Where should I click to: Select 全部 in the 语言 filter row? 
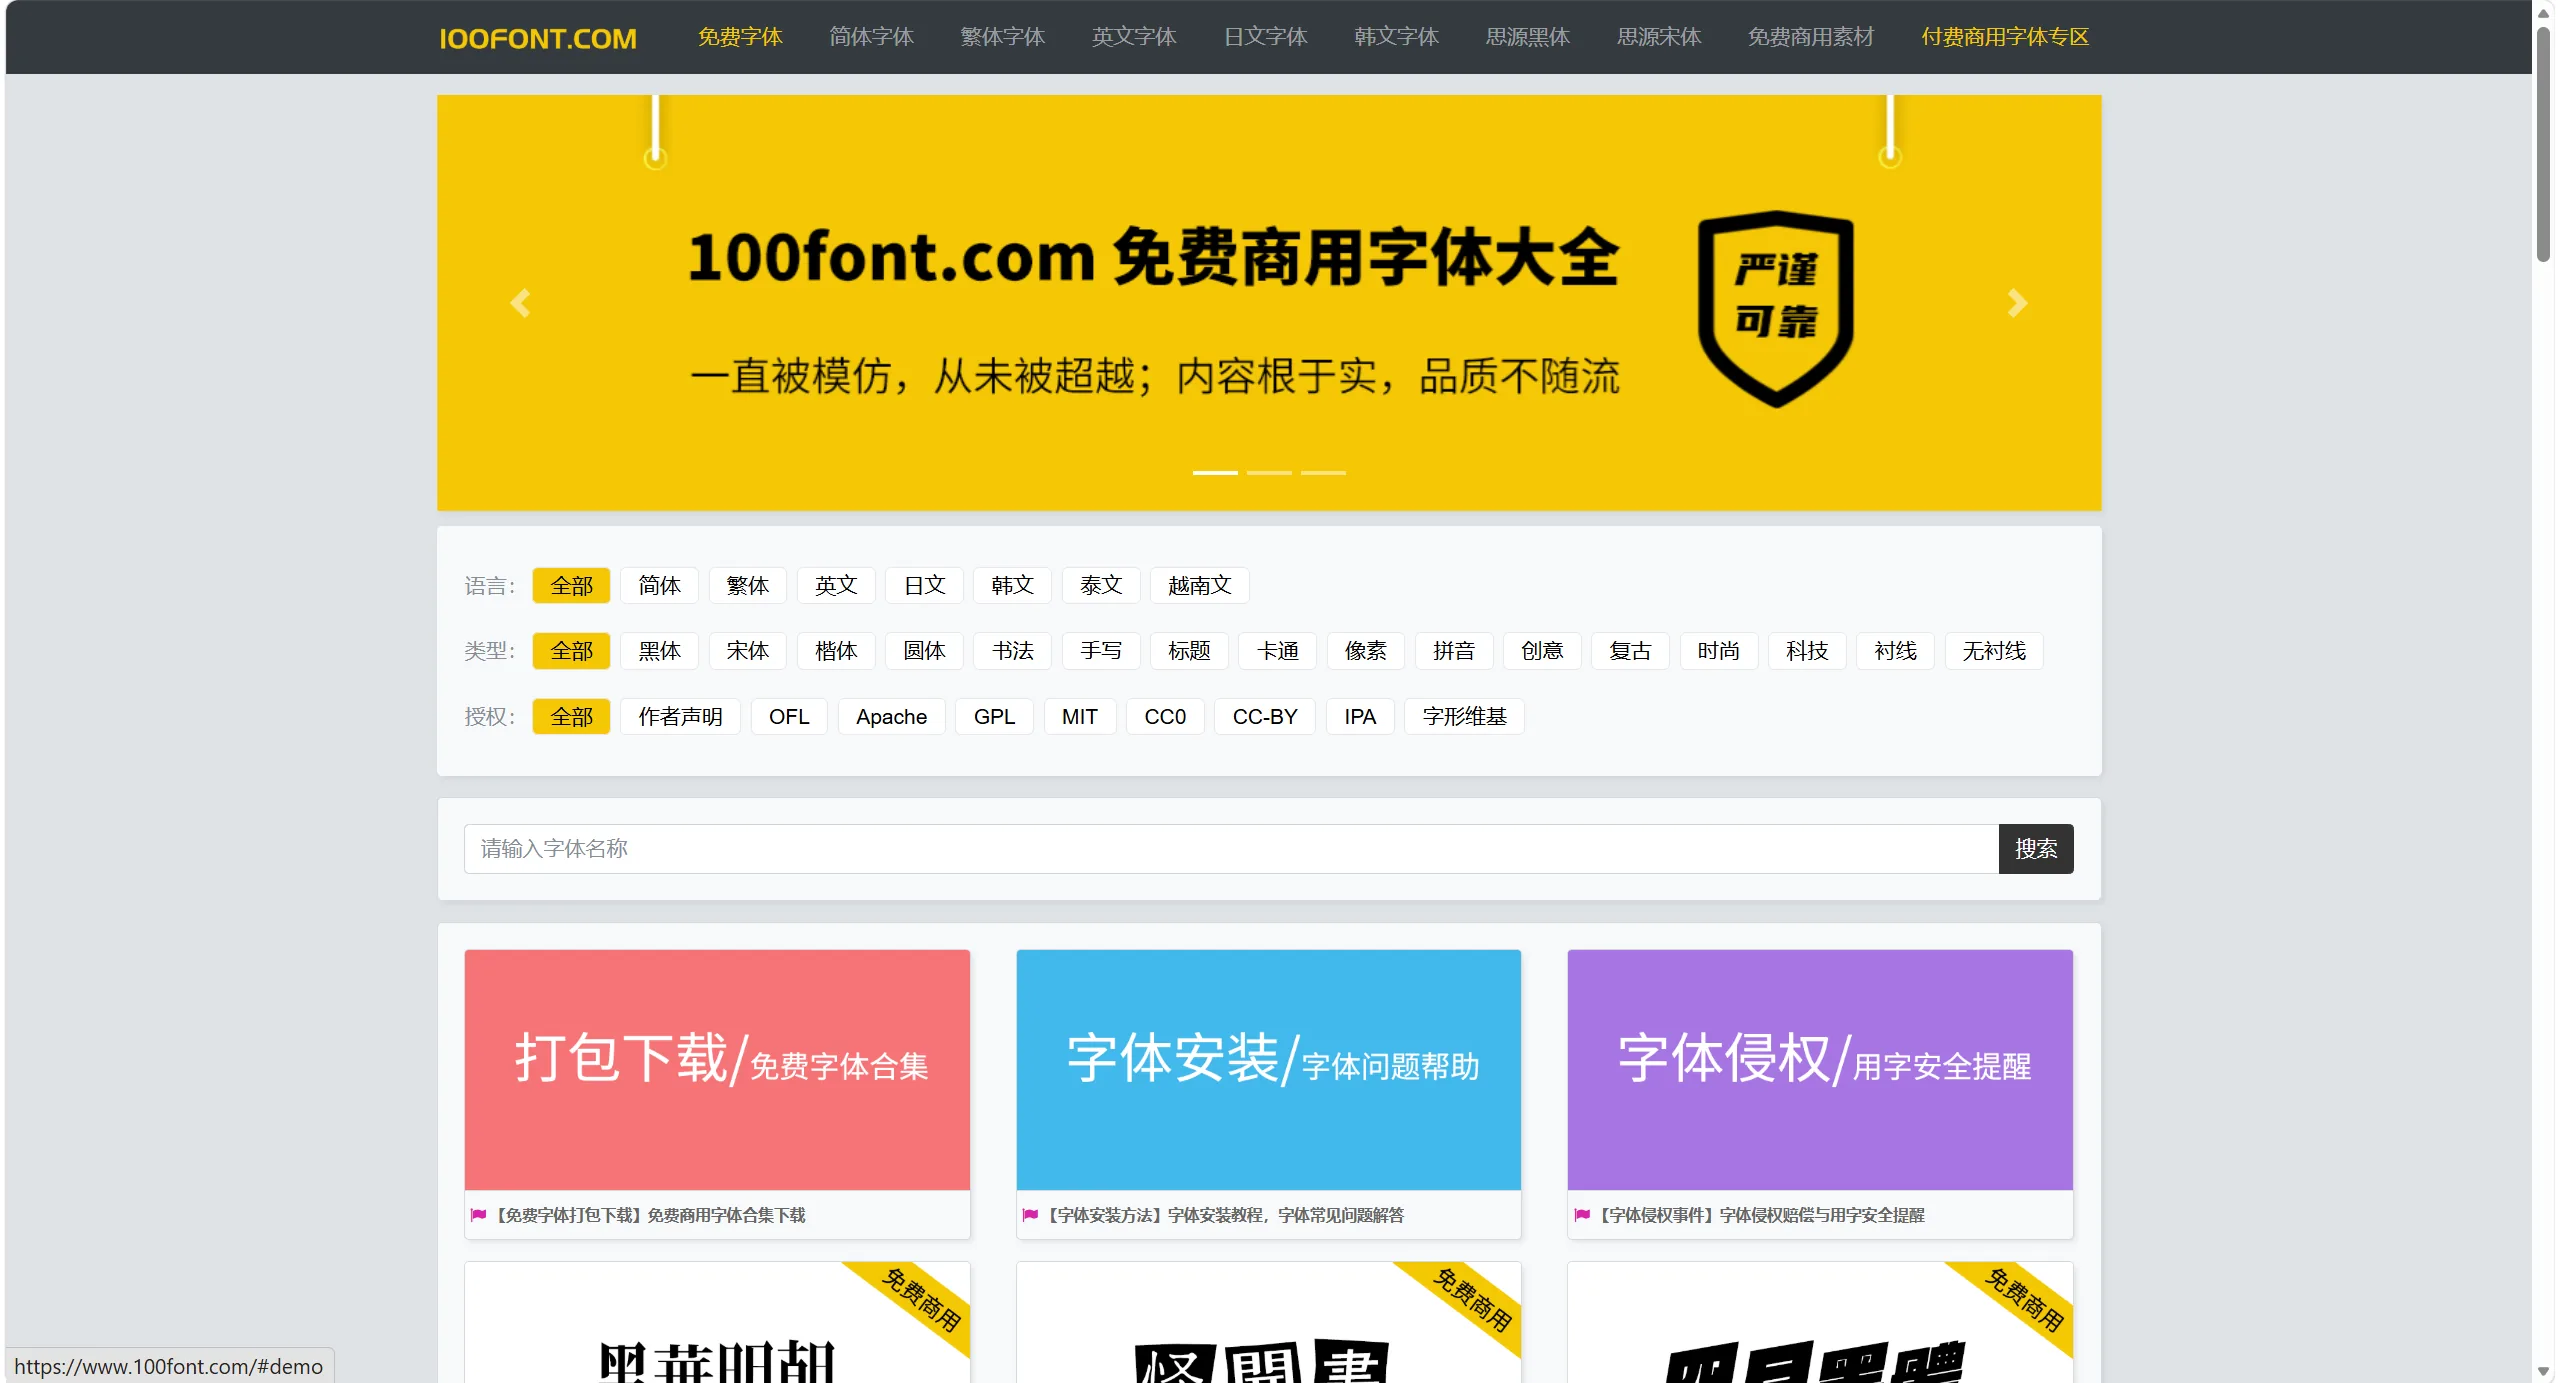click(571, 585)
